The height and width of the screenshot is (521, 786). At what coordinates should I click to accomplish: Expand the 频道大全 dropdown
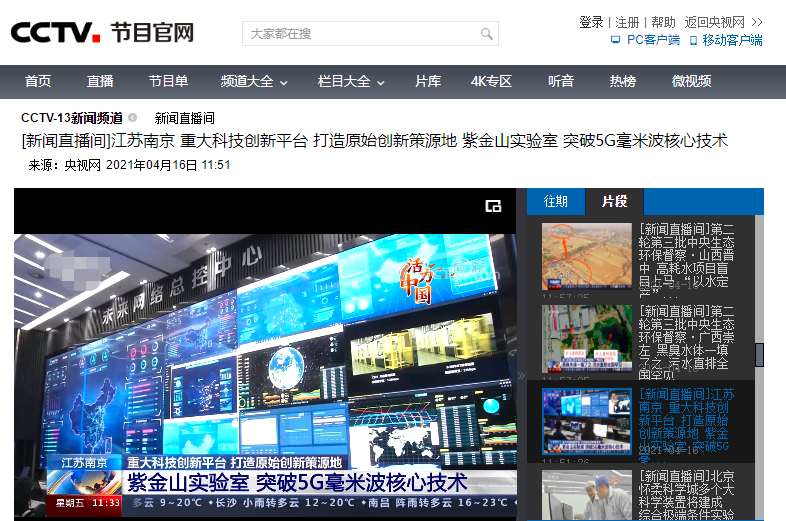pyautogui.click(x=254, y=81)
